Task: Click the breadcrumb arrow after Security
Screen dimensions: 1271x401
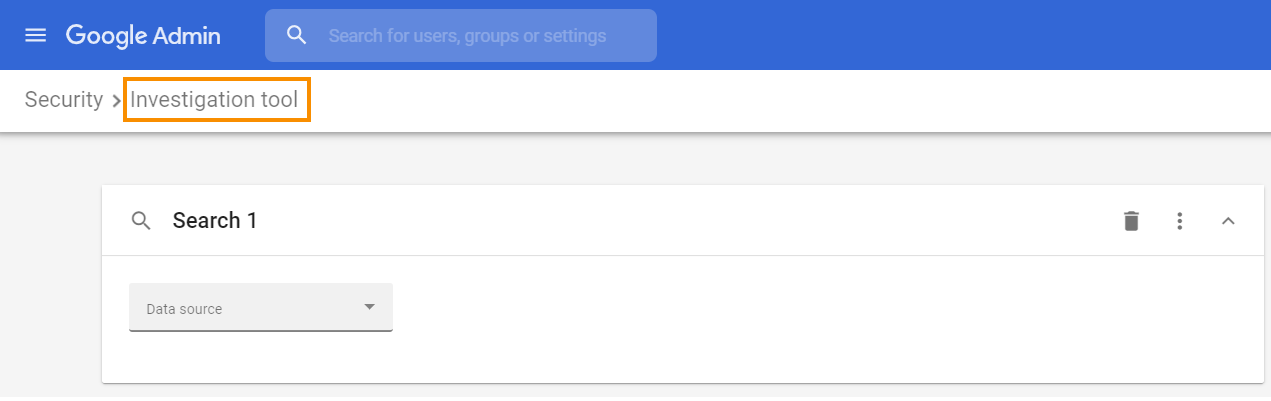Action: (x=116, y=101)
